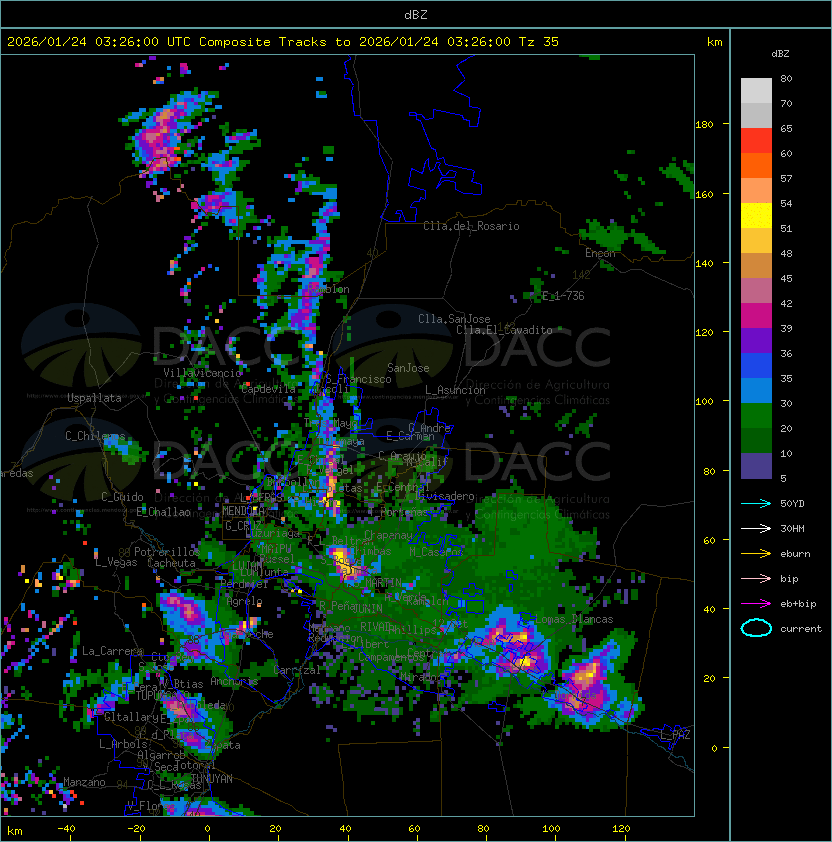Click the 'Clla.del_Rosario' map label
This screenshot has height=842, width=832.
click(x=471, y=226)
